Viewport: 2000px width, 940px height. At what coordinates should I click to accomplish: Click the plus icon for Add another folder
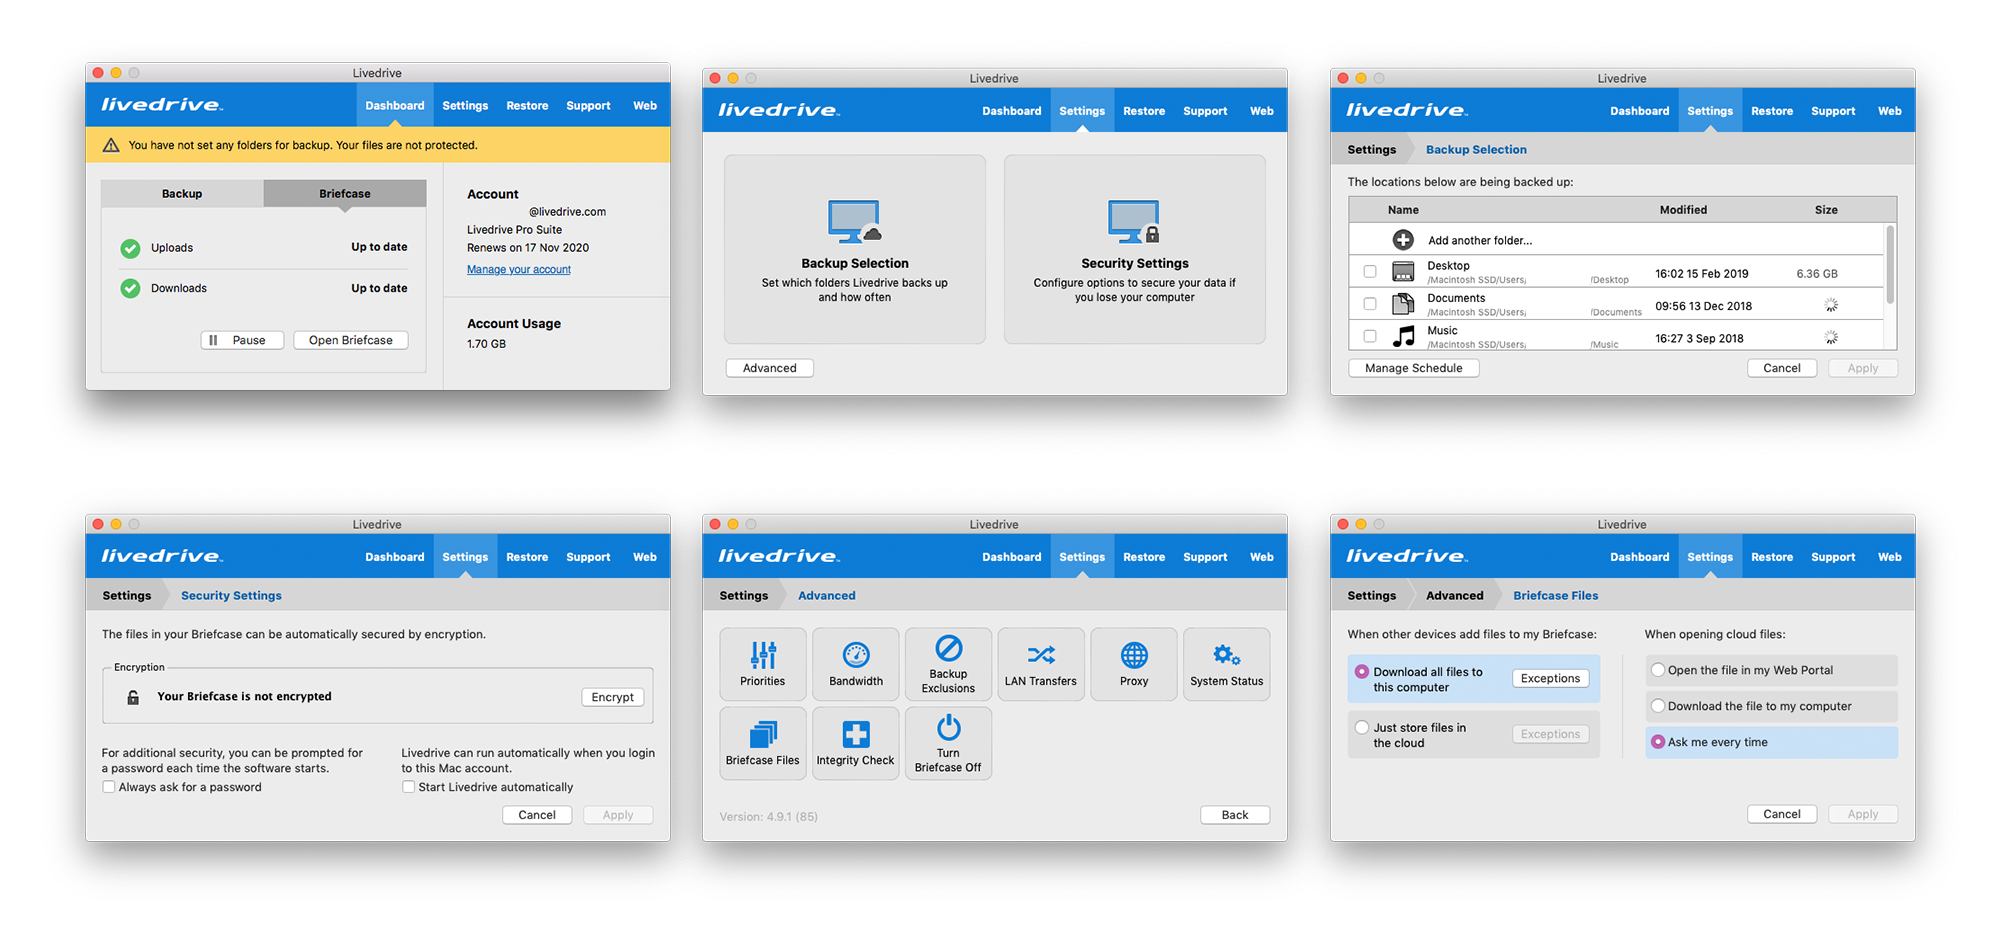click(1403, 240)
